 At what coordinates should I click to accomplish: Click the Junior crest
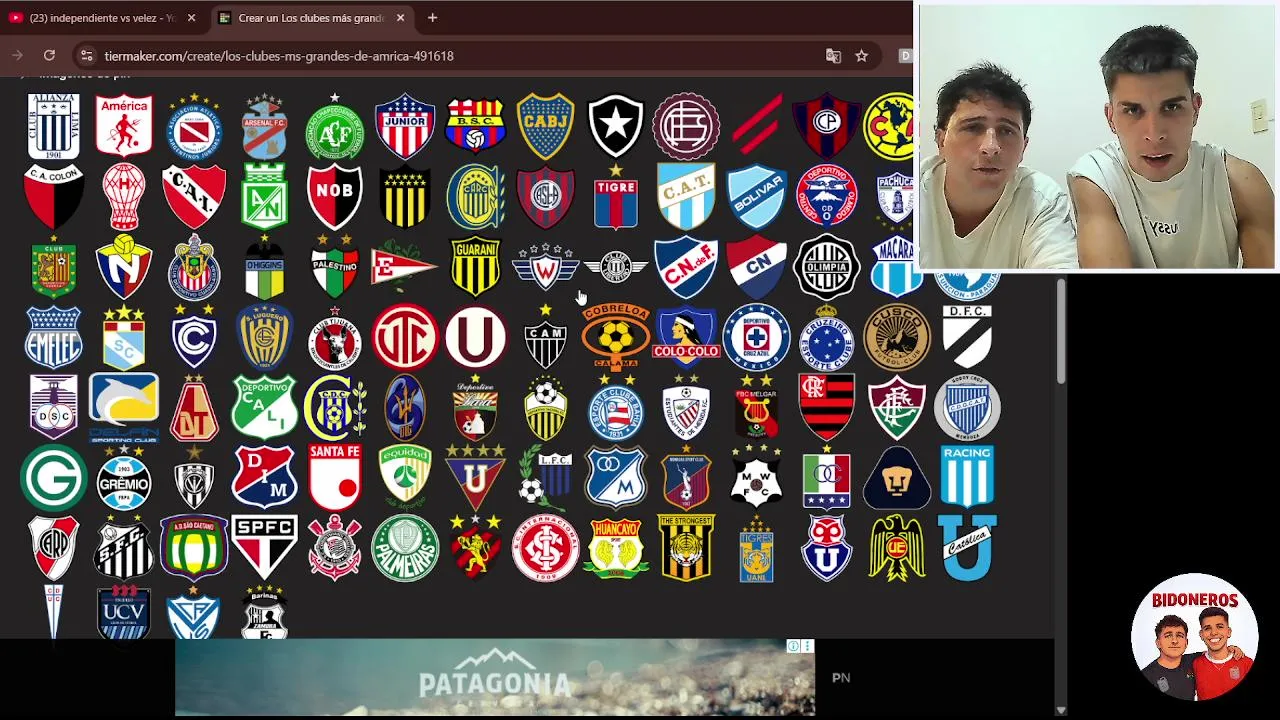[405, 126]
